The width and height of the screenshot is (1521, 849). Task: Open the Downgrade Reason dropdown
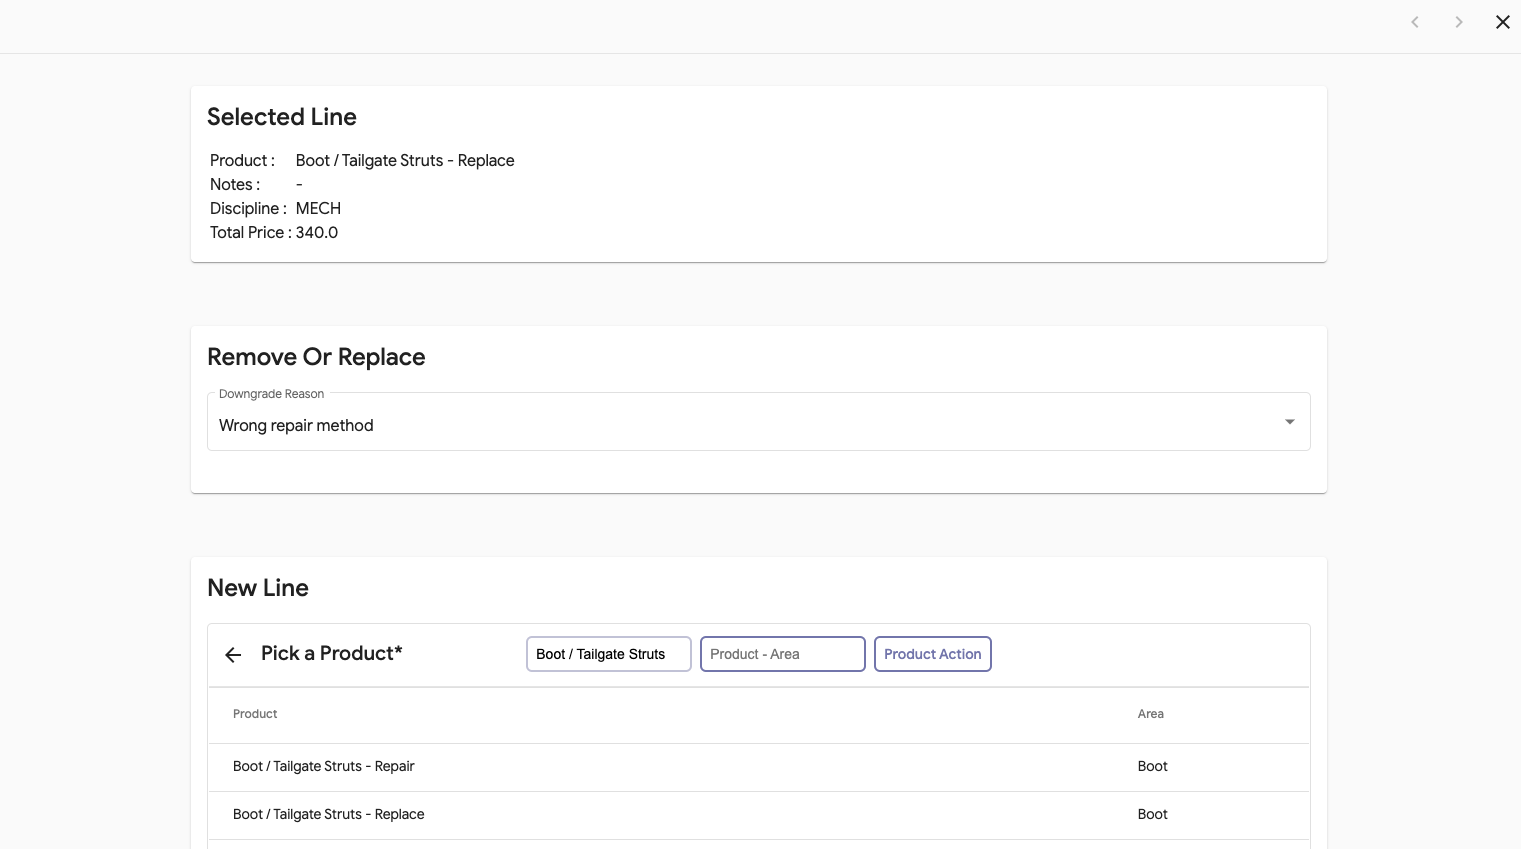coord(758,422)
